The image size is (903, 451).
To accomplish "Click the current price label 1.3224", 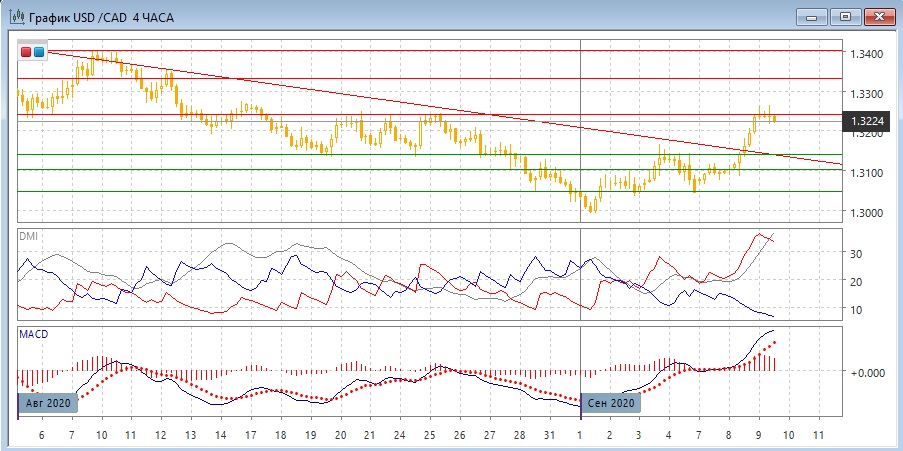I will click(x=867, y=121).
